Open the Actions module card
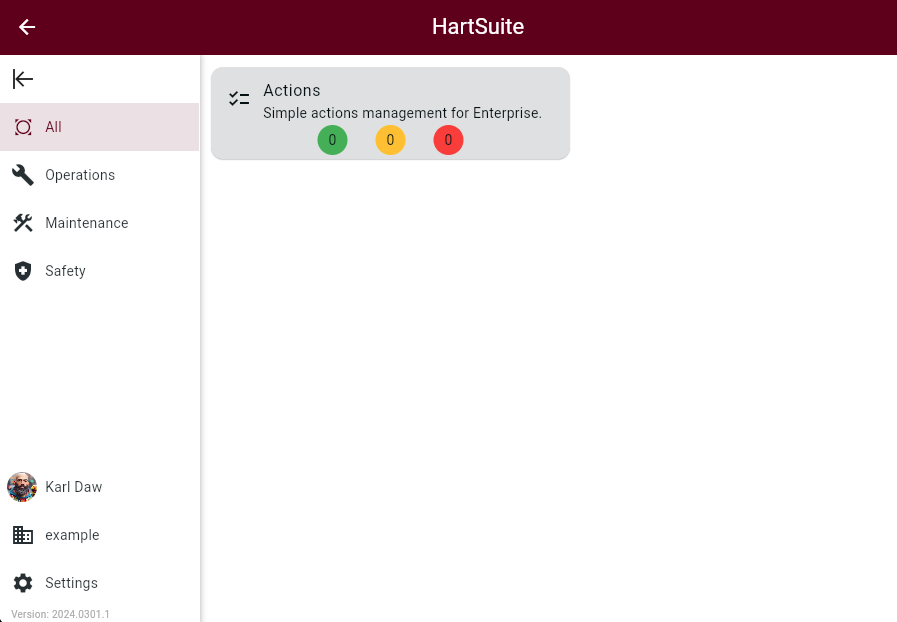 (390, 113)
